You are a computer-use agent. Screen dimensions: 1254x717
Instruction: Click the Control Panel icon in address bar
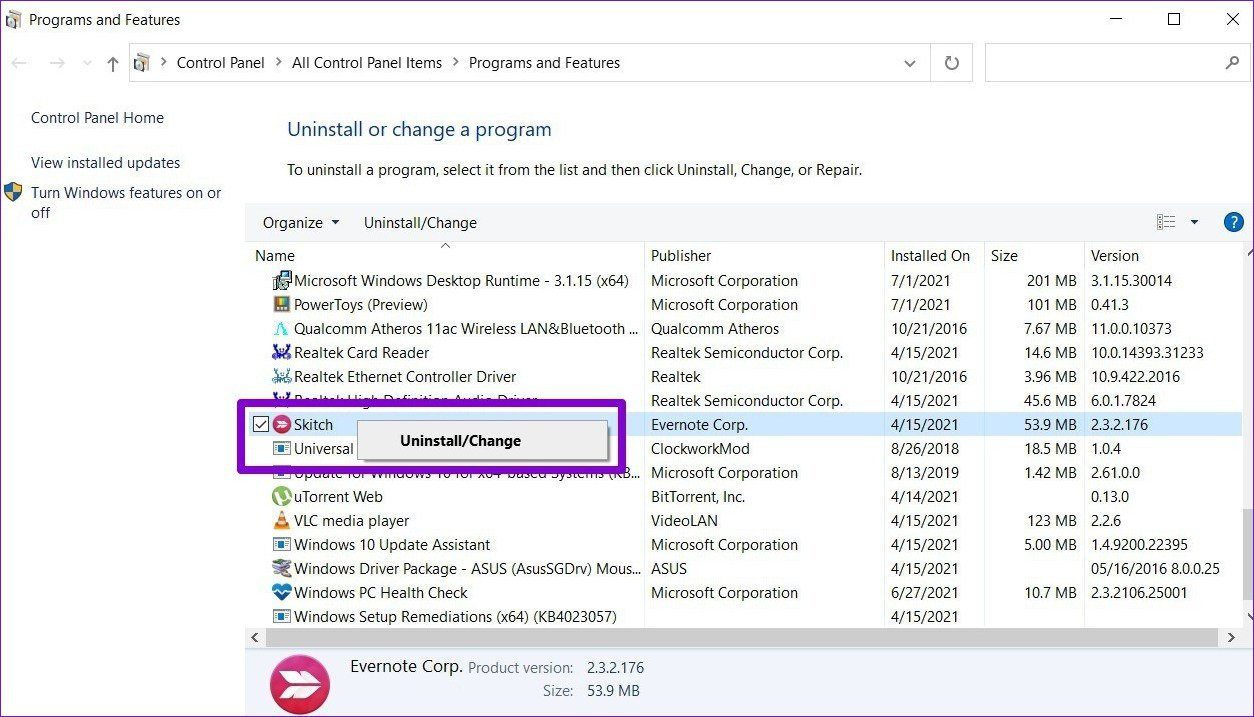[x=142, y=63]
